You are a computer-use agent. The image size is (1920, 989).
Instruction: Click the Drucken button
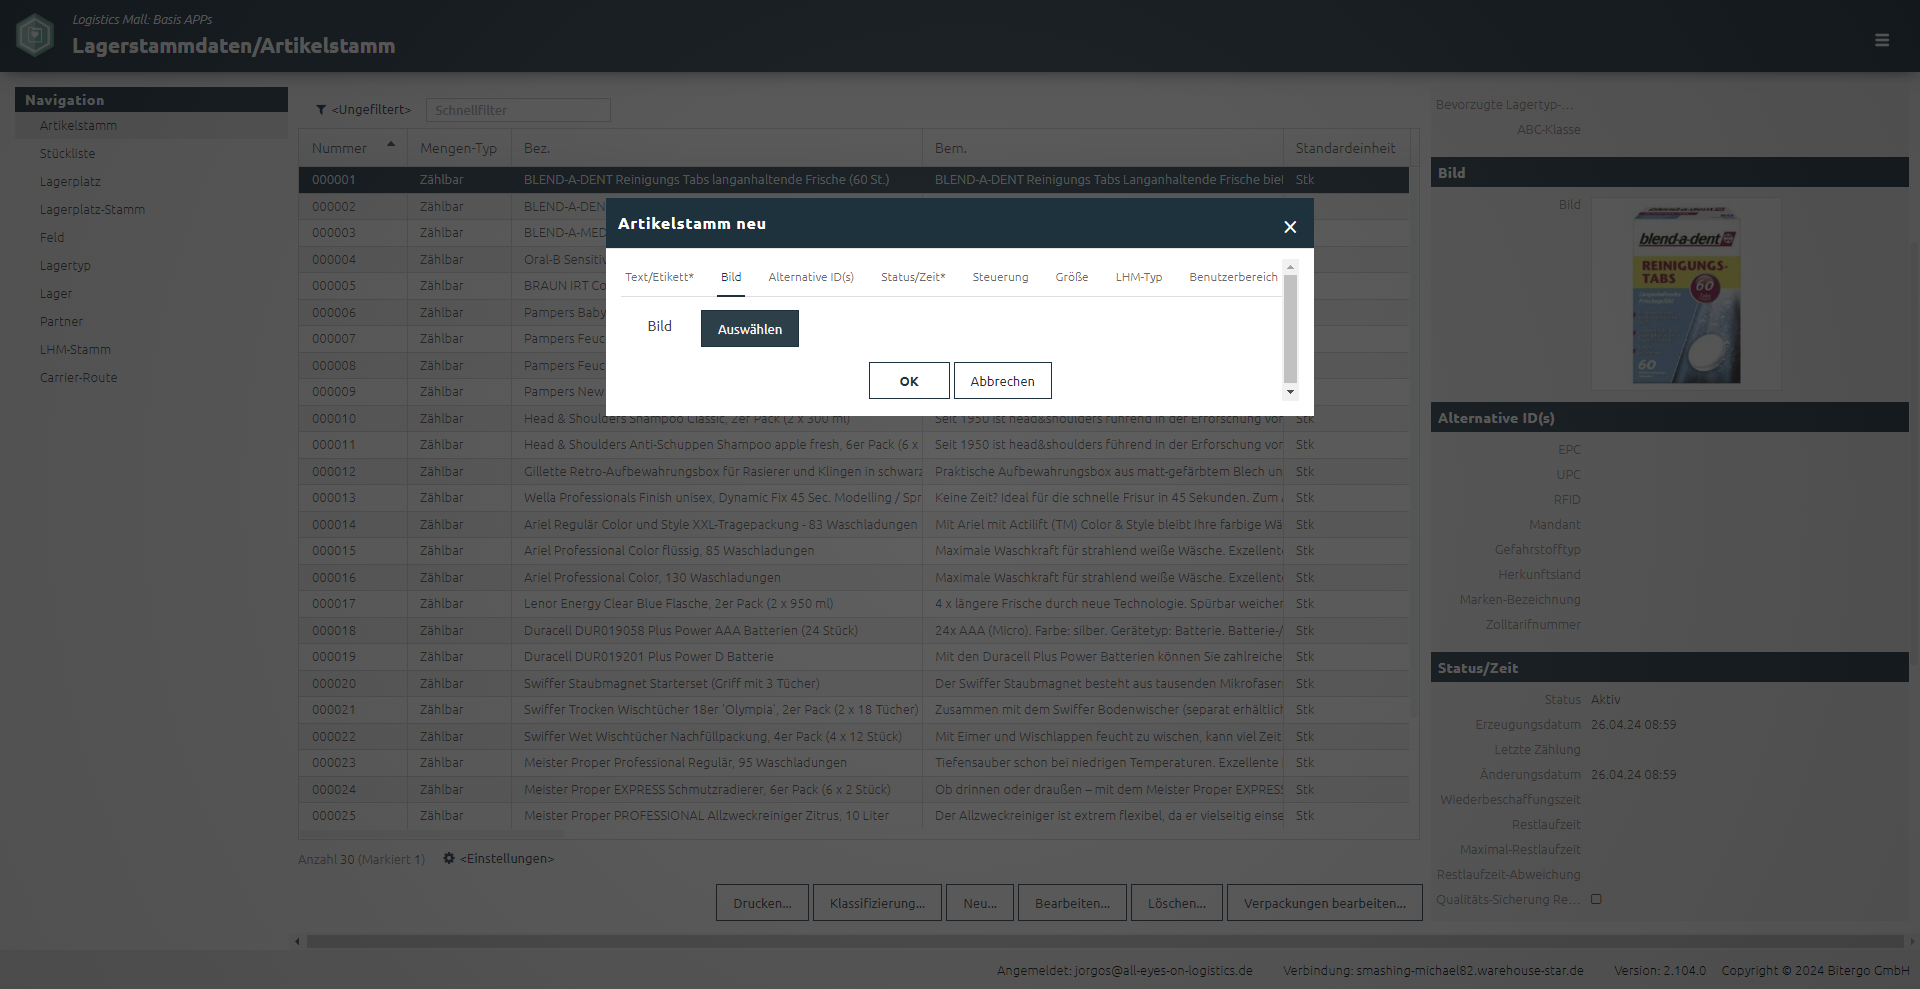point(762,903)
